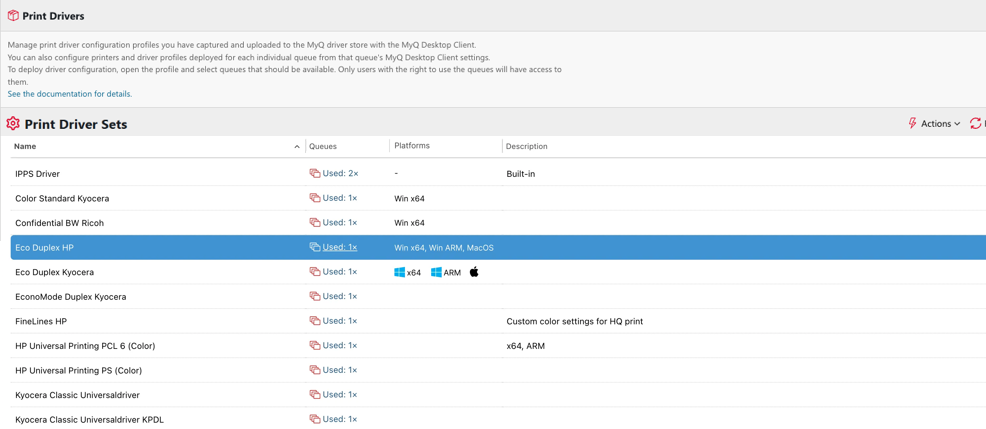Open Used: 1× link for Eco Duplex HP
986x429 pixels.
coord(339,247)
